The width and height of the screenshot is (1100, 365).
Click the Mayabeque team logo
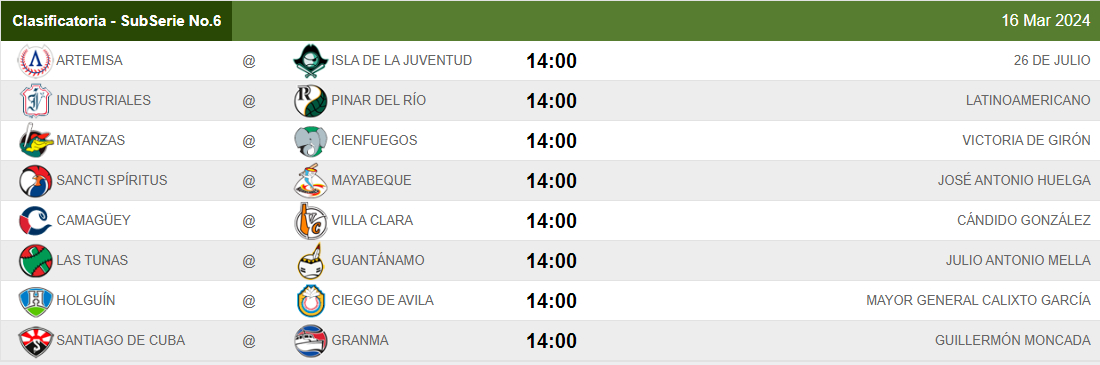(x=310, y=180)
